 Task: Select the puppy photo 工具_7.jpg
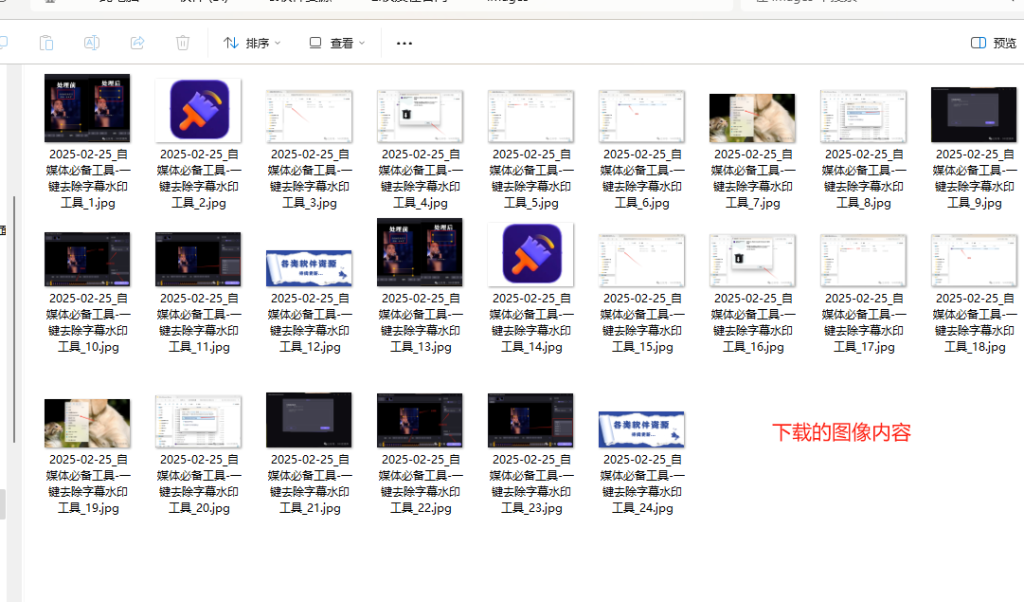tap(752, 117)
